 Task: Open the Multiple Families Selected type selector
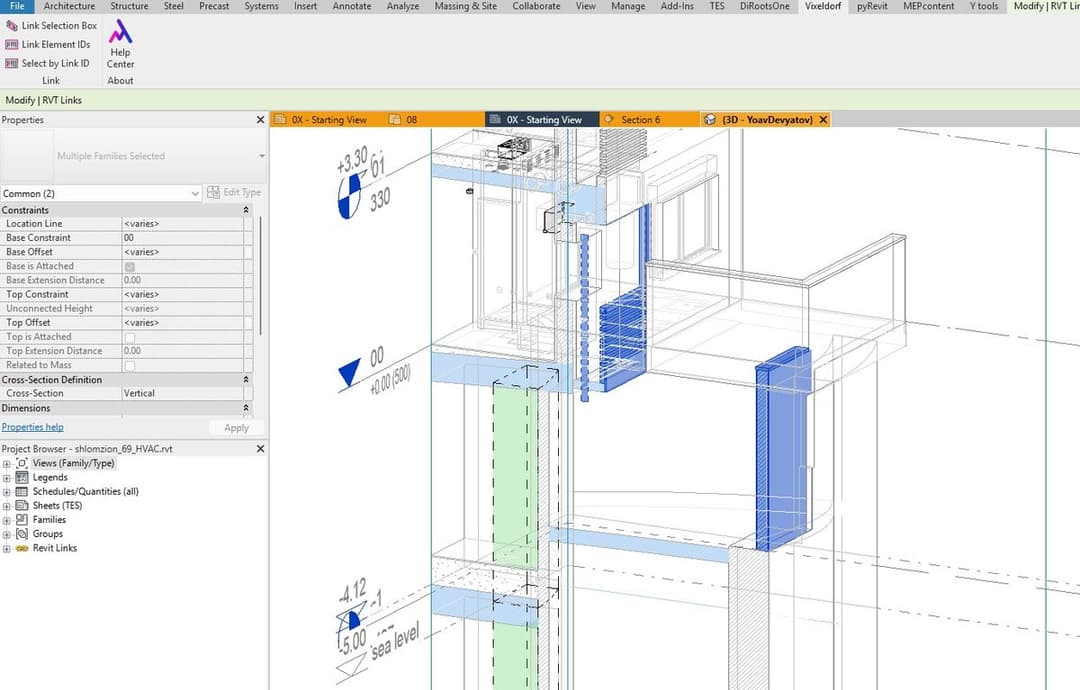(134, 156)
